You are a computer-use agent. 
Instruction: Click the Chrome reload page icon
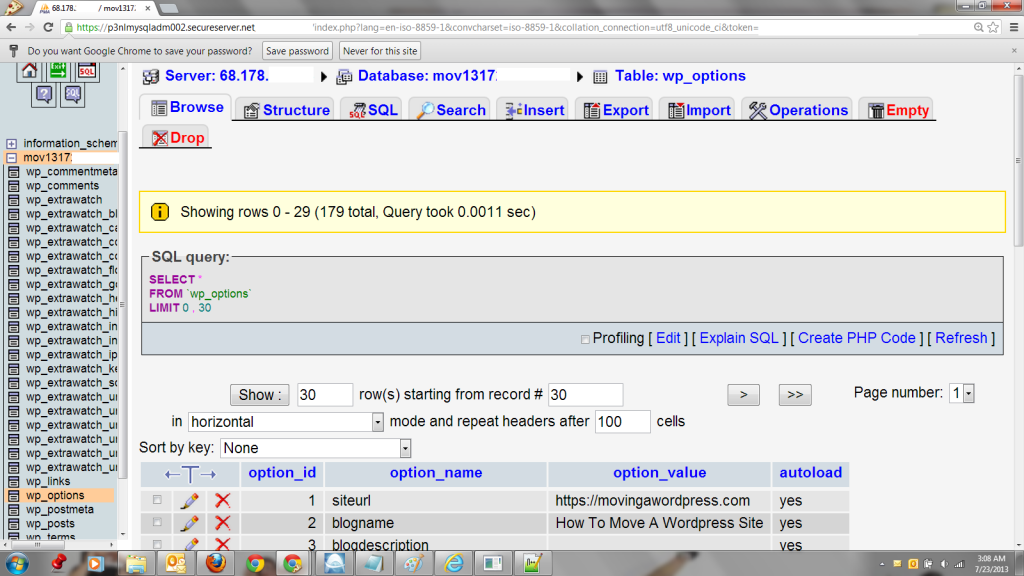48,27
